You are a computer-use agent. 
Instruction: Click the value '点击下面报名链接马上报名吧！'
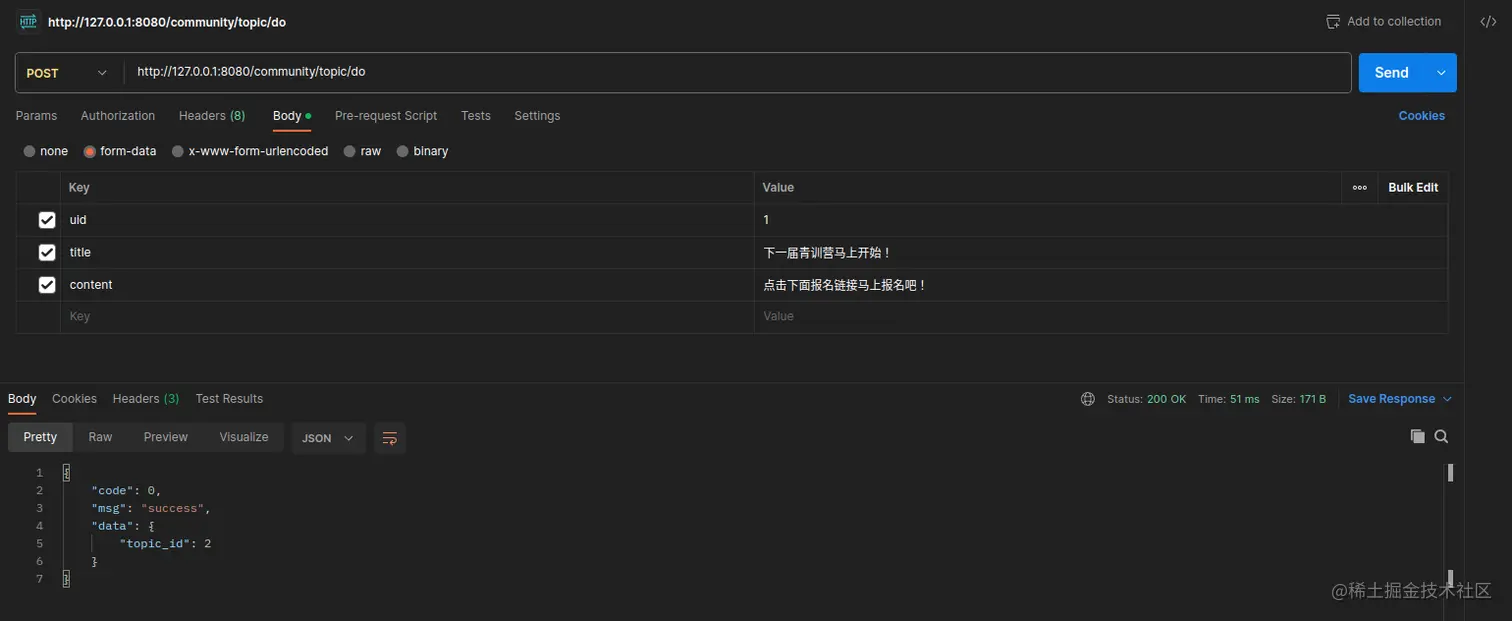pos(845,285)
